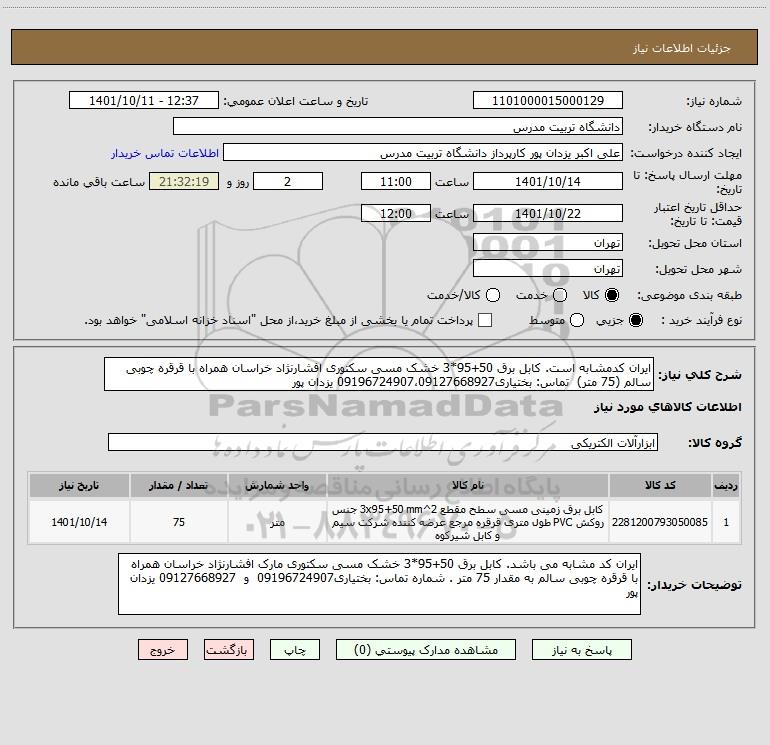Click کد کالا column header
The image size is (770, 745).
[x=660, y=485]
